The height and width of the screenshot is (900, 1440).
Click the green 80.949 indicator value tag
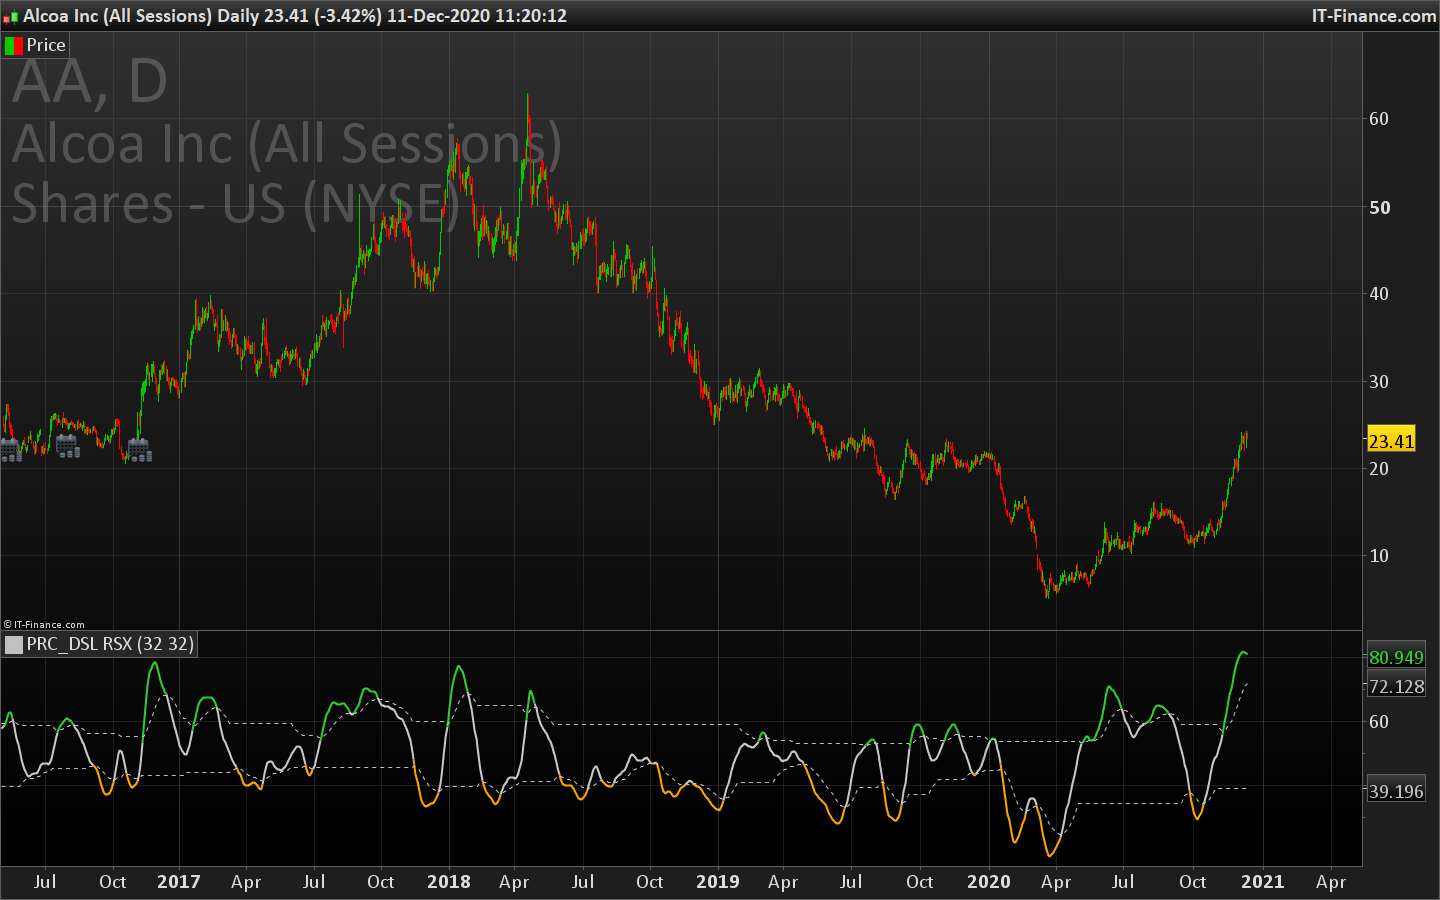[1396, 657]
